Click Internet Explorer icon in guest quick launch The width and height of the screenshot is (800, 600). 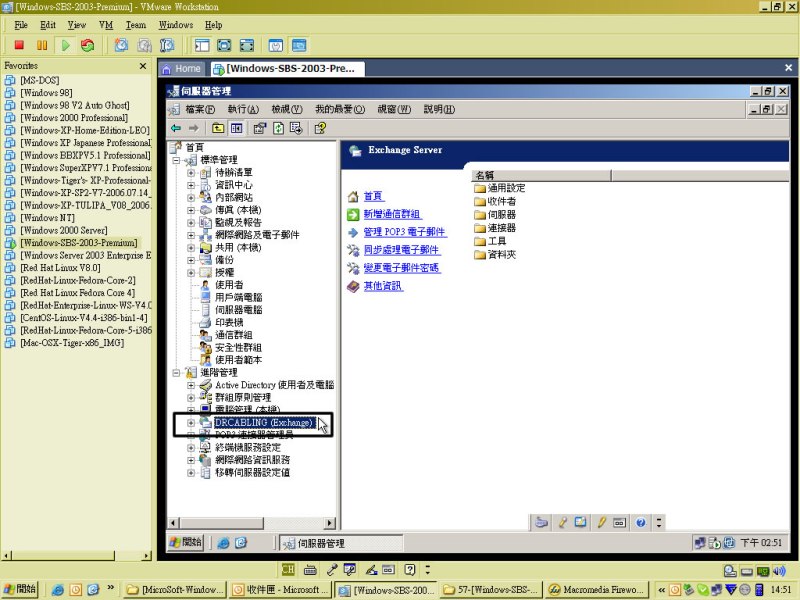click(x=223, y=543)
